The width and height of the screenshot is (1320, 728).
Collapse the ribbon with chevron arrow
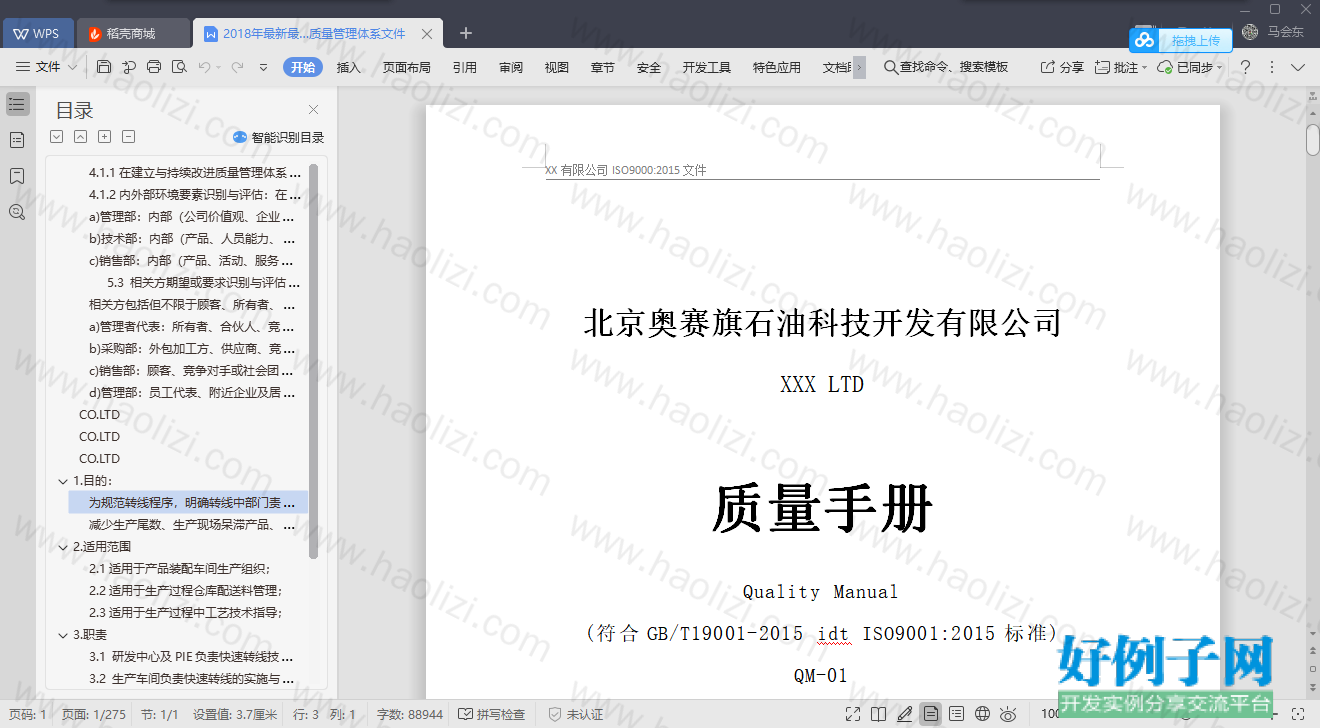tap(1298, 67)
